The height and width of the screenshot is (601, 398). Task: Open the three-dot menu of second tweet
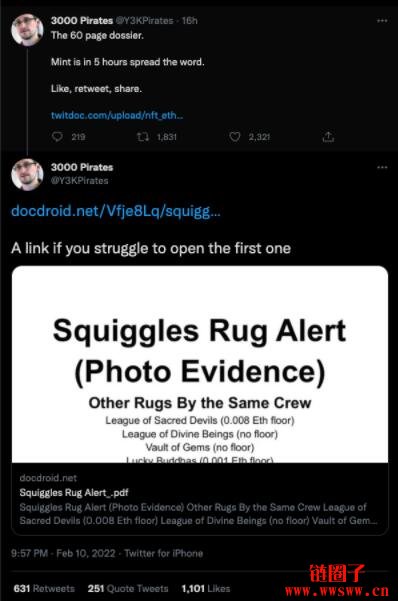click(x=382, y=167)
